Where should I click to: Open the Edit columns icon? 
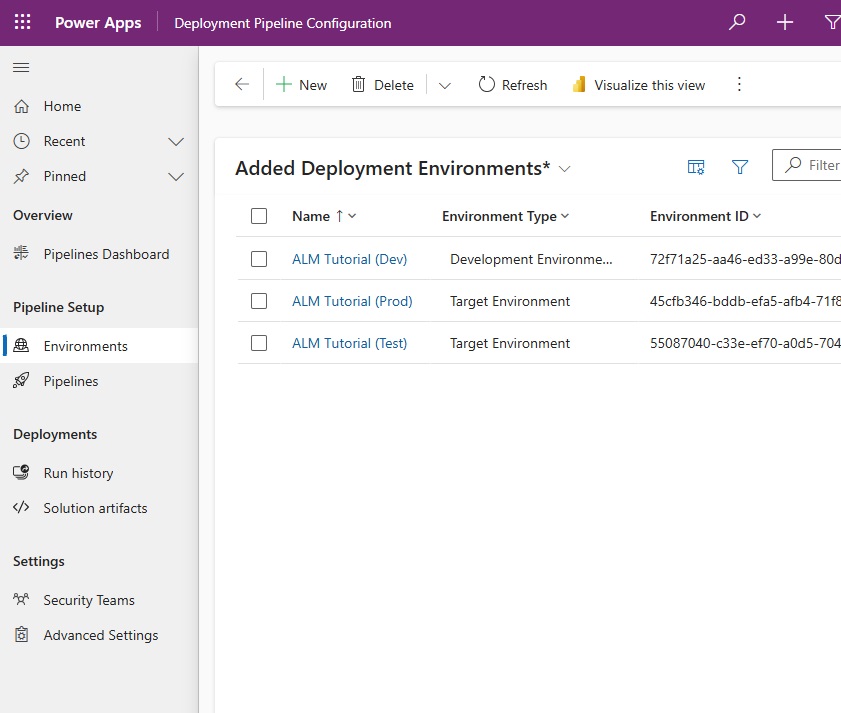(696, 167)
